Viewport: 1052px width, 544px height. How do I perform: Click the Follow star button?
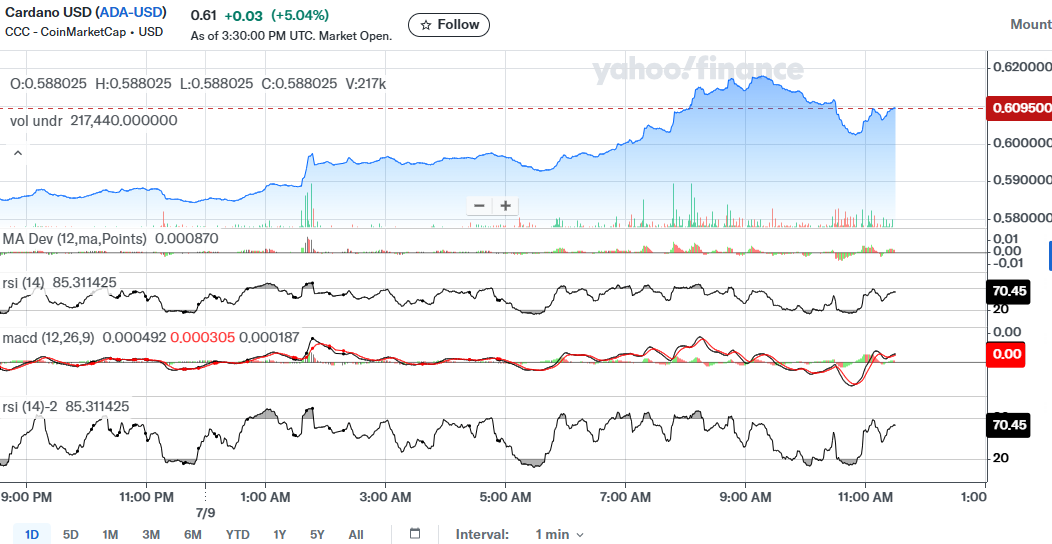(449, 25)
